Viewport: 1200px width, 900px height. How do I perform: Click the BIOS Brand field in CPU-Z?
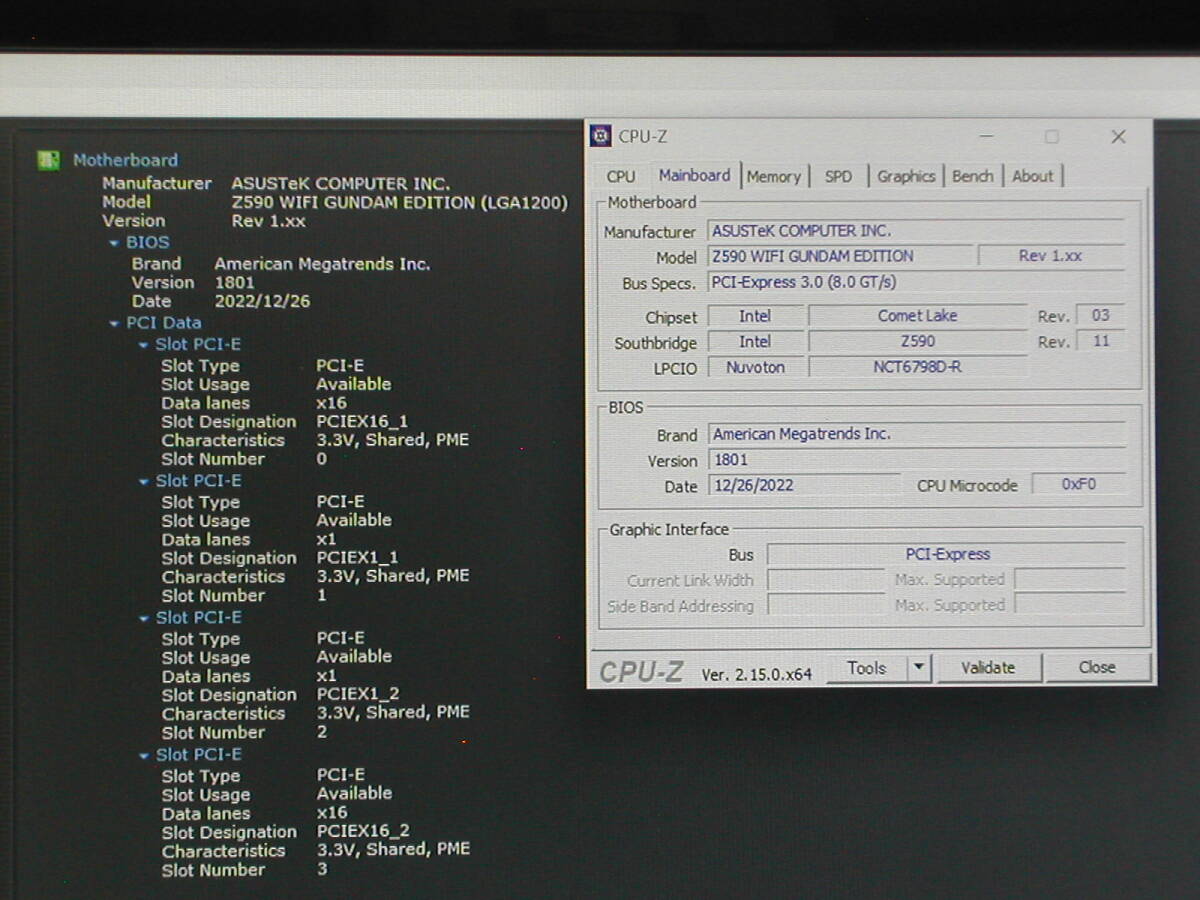(x=916, y=435)
